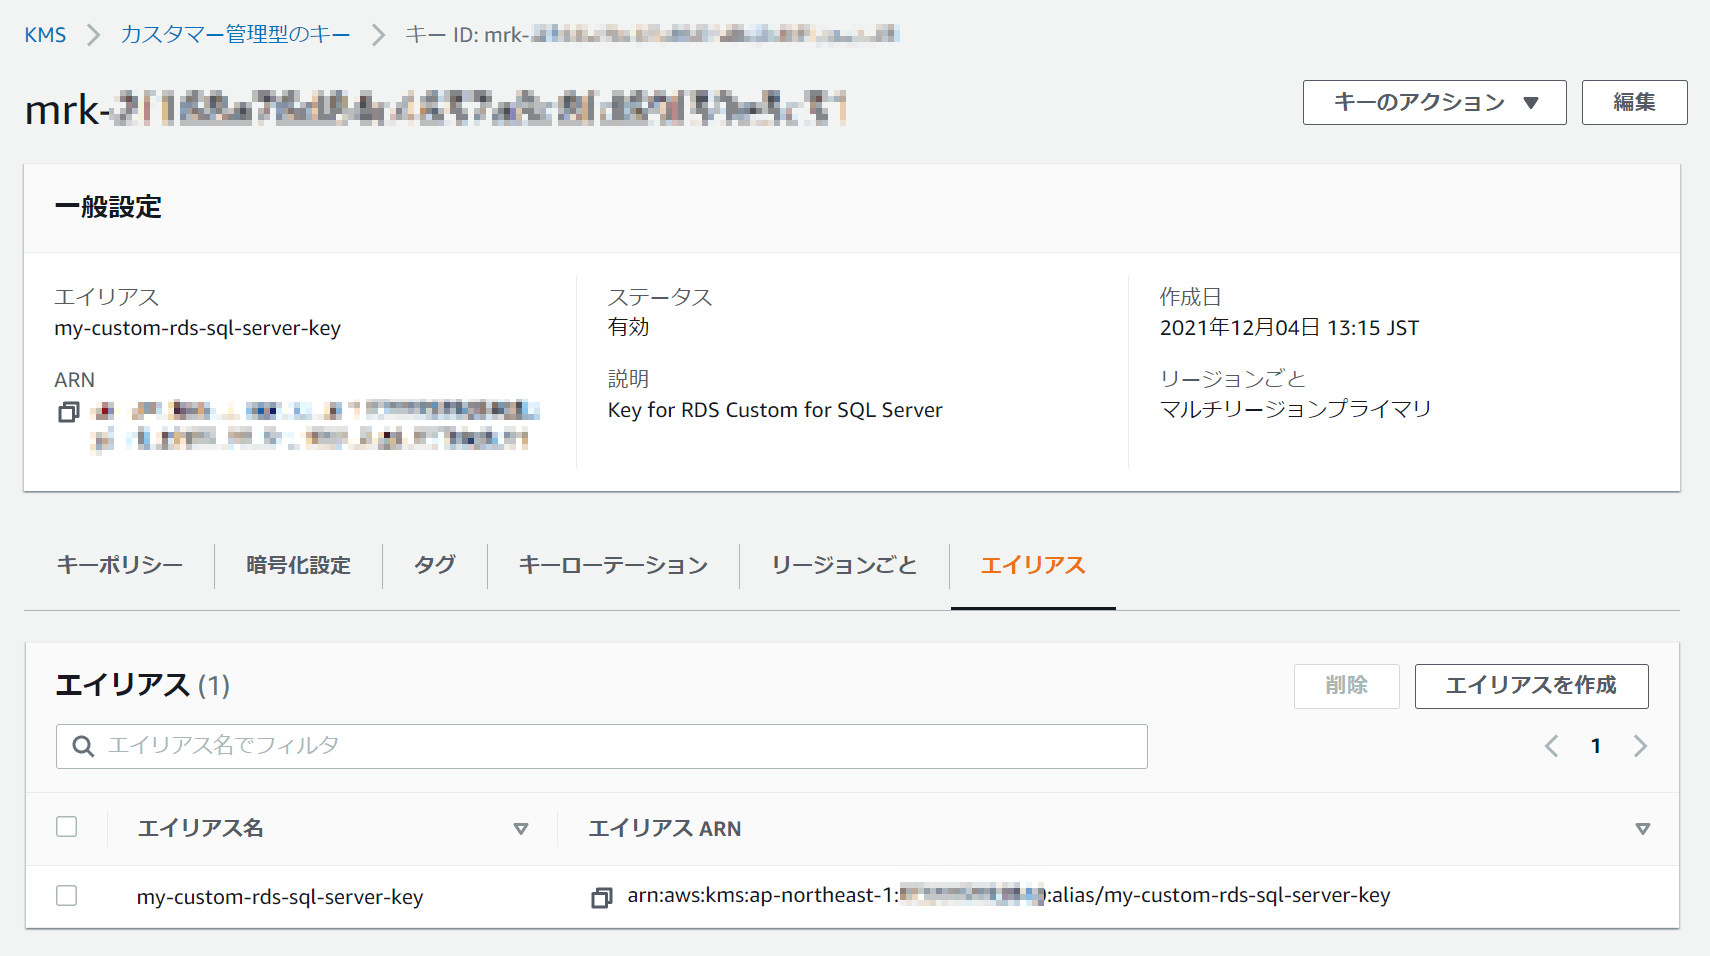This screenshot has width=1710, height=956.
Task: Switch to the キーポリシー tab
Action: click(x=119, y=565)
